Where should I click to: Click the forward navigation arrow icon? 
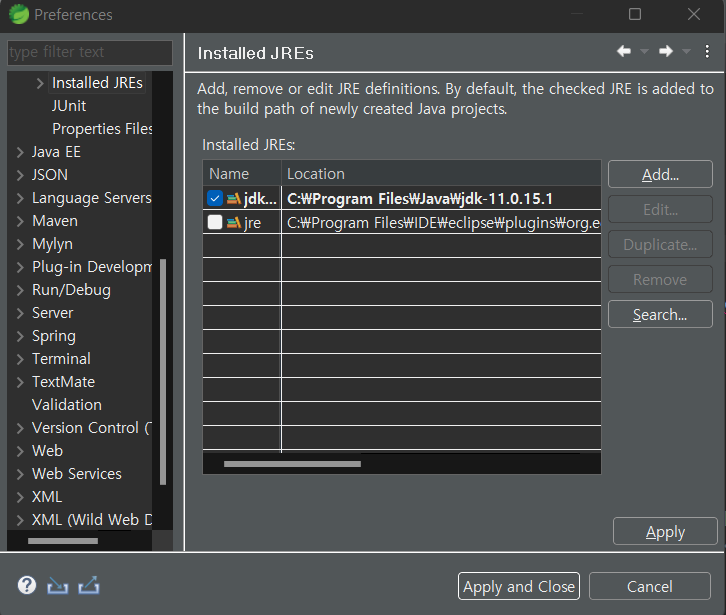pyautogui.click(x=666, y=51)
